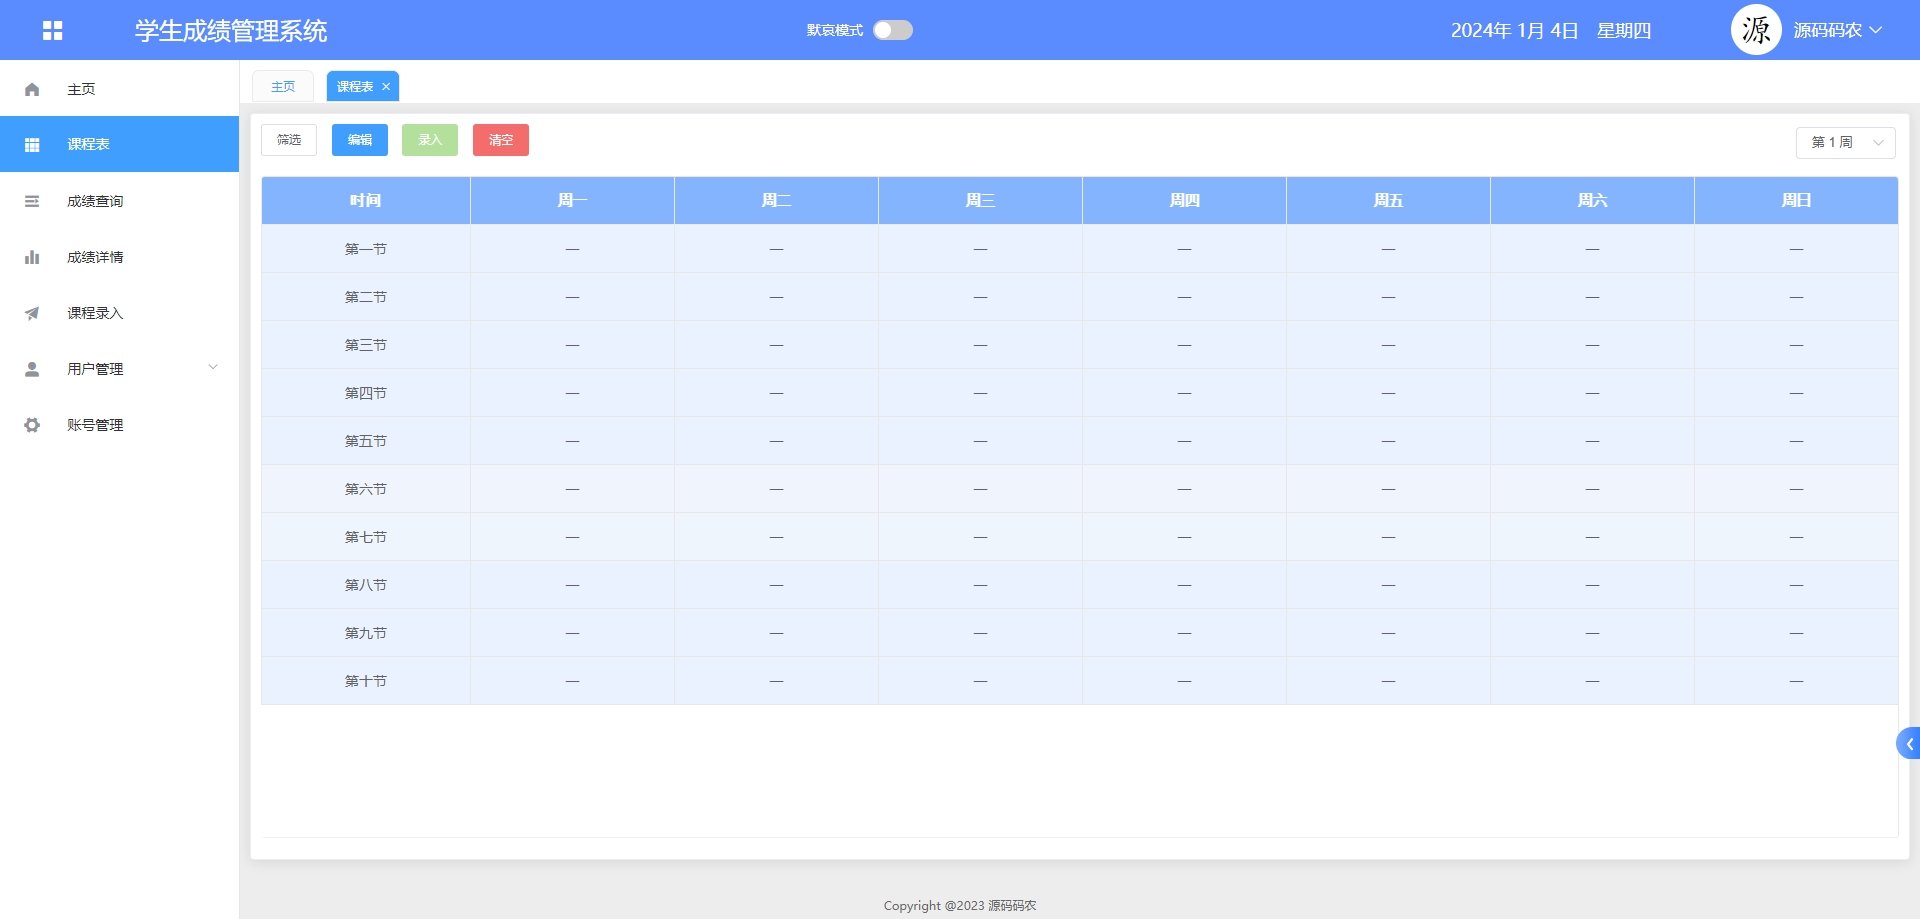Click the 用户管理 person icon
1920x919 pixels.
point(32,369)
